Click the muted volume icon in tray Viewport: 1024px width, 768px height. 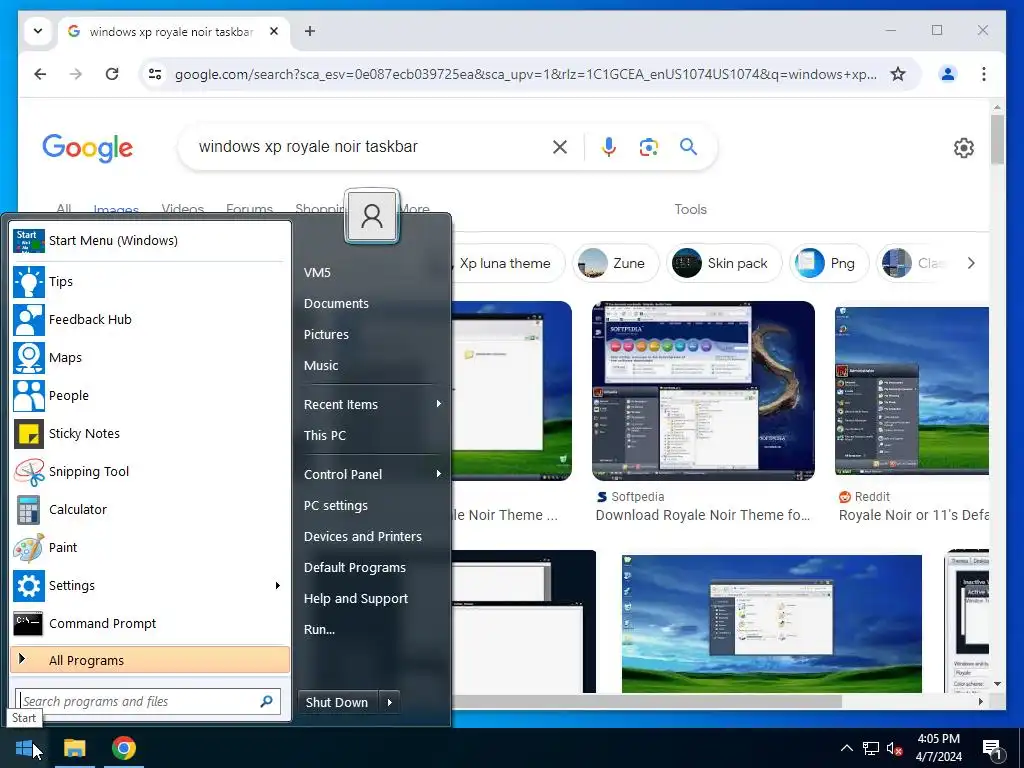coord(894,748)
